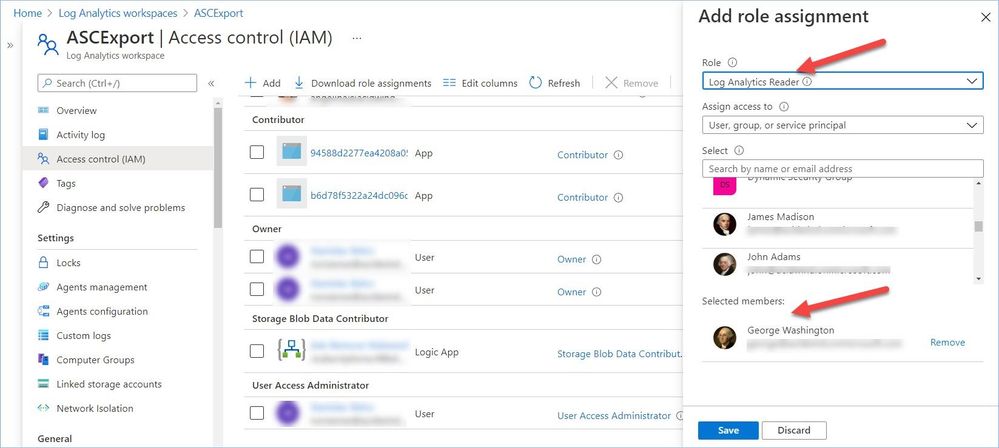The image size is (999, 448).
Task: Select John Adams from member list
Action: pyautogui.click(x=837, y=263)
